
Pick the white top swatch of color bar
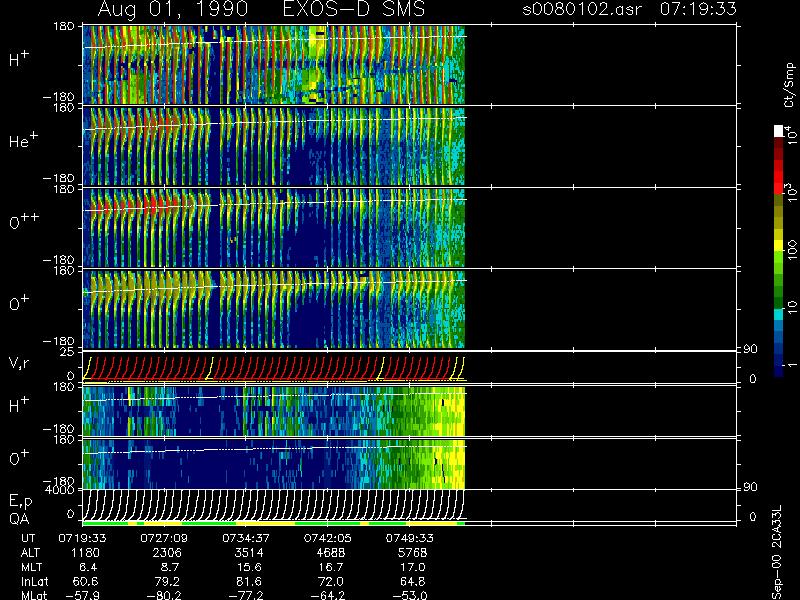[779, 131]
